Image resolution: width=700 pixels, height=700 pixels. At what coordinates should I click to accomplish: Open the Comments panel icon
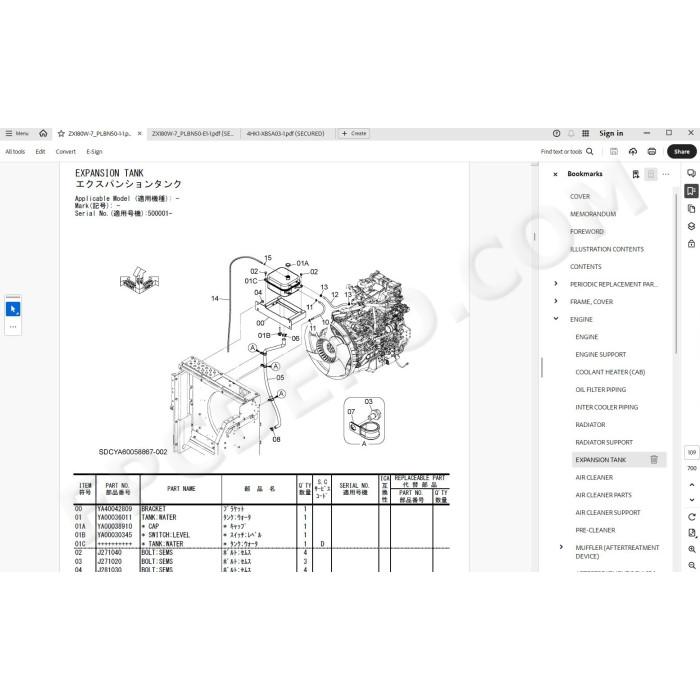tap(692, 174)
